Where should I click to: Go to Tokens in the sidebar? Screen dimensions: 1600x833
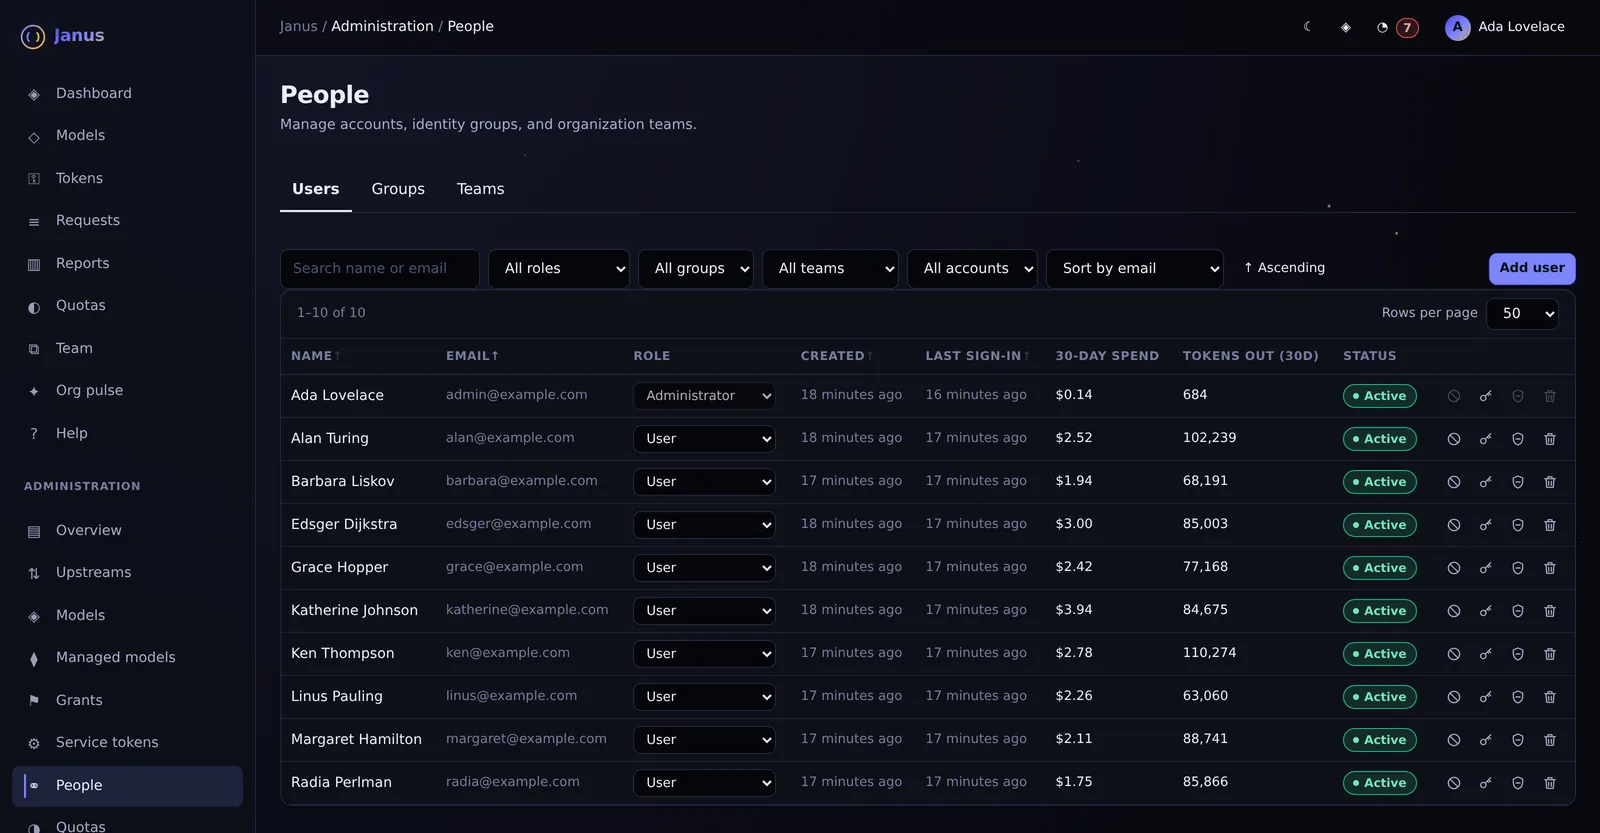[127, 178]
